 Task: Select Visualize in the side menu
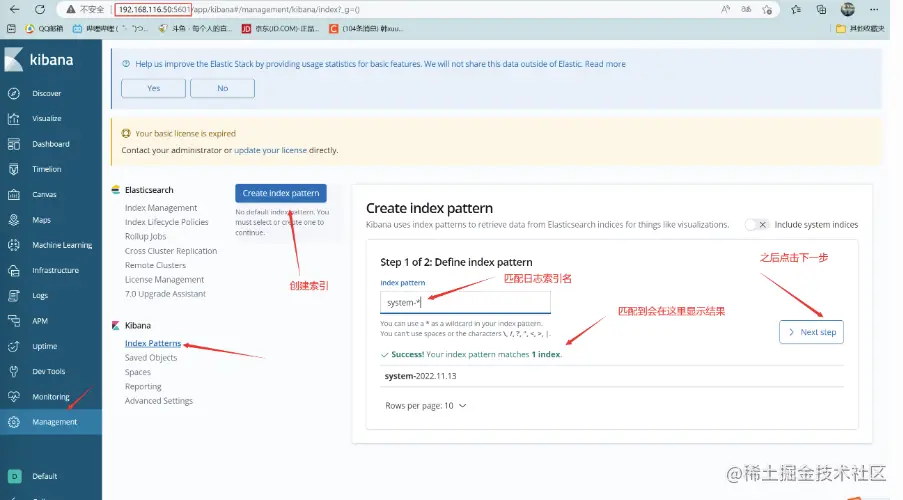[x=47, y=119]
